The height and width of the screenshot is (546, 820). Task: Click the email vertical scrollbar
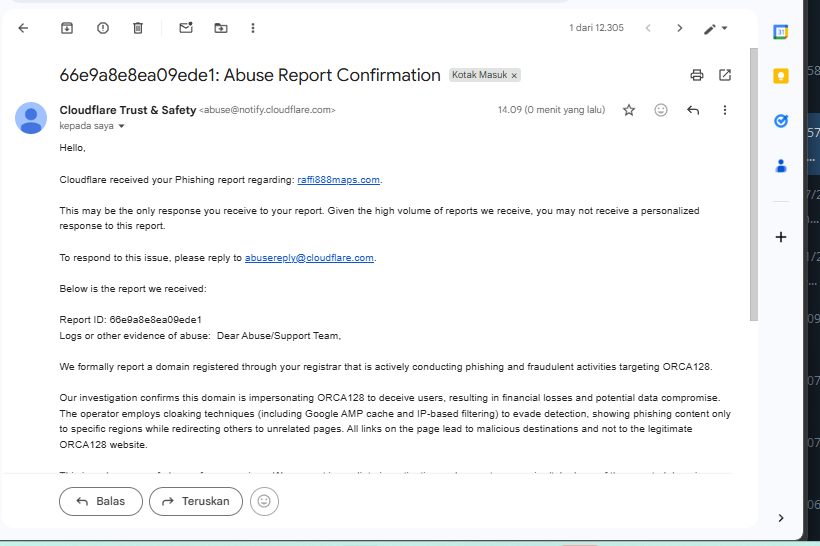(x=754, y=185)
